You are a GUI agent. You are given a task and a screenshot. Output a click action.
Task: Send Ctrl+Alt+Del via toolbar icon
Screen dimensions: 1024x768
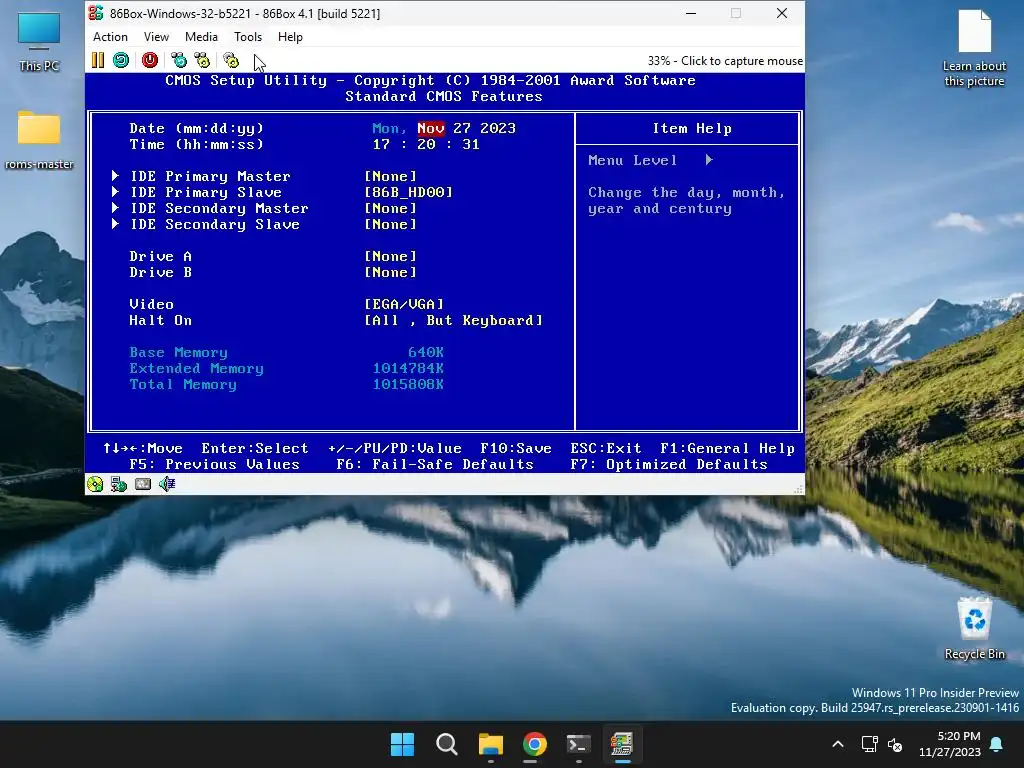[x=179, y=60]
